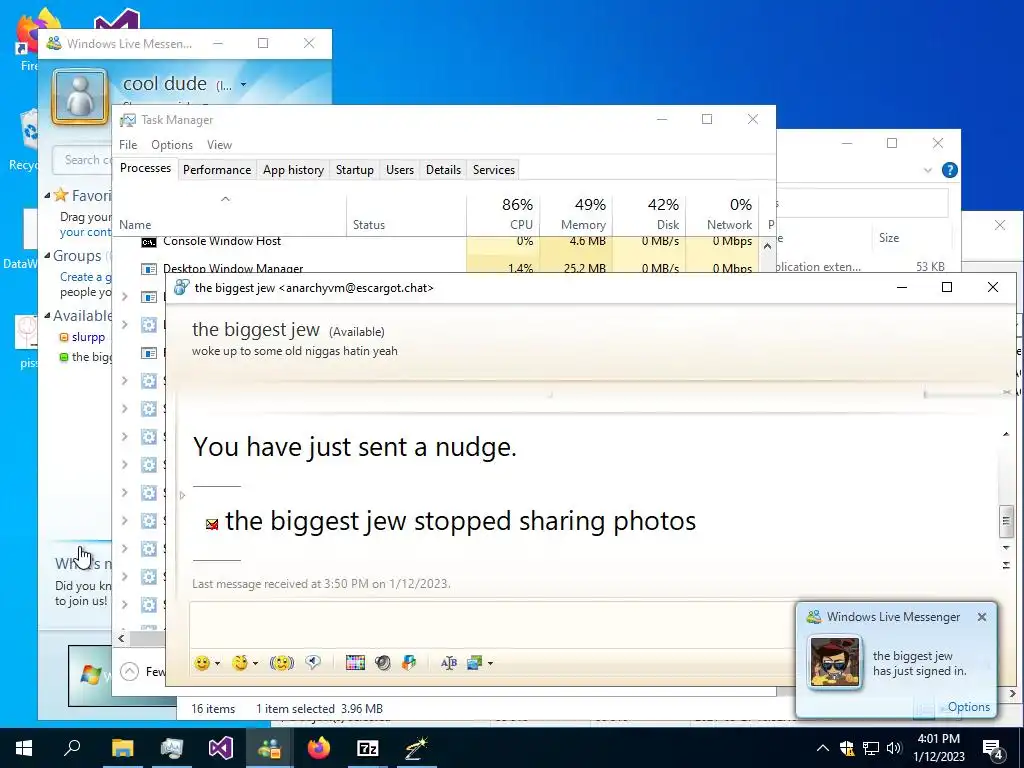Image resolution: width=1024 pixels, height=768 pixels.
Task: Click Fewer details arrow in Task Manager
Action: pyautogui.click(x=130, y=671)
